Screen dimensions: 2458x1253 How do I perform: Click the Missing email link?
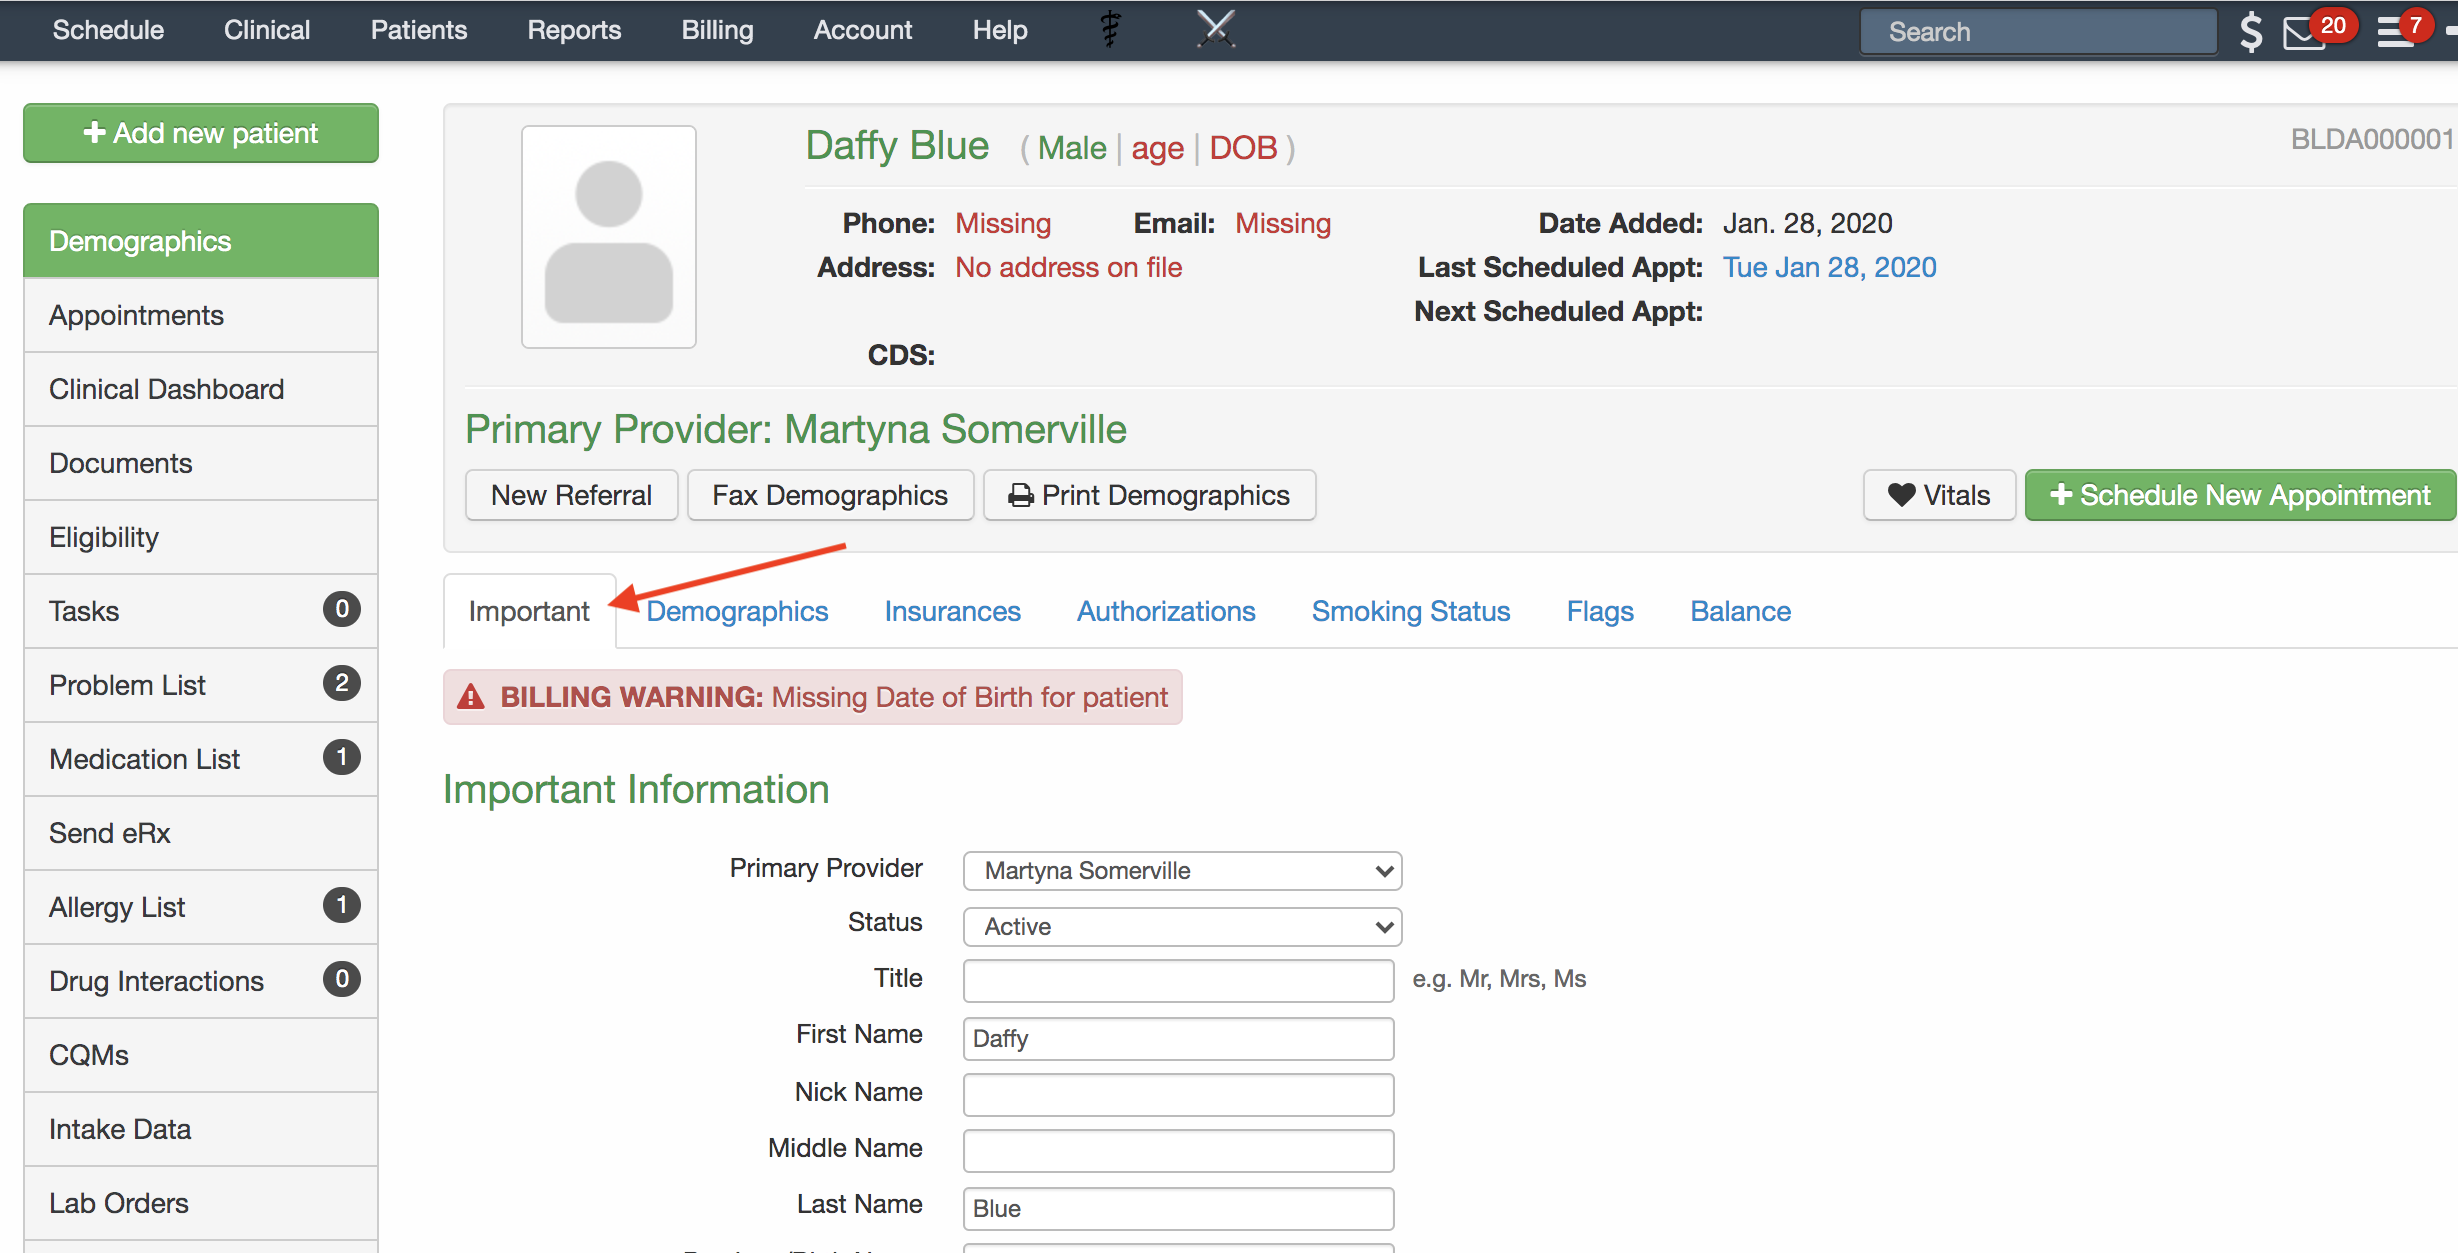click(x=1283, y=223)
